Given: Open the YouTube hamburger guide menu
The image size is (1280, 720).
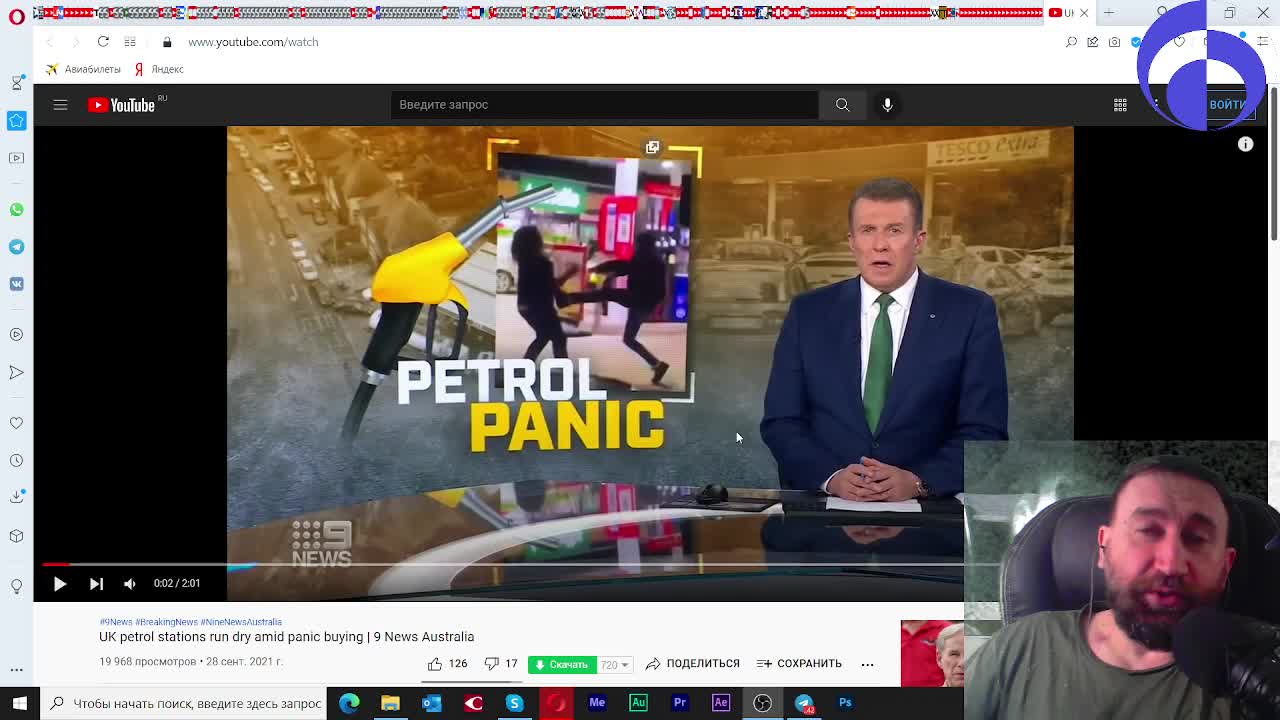Looking at the screenshot, I should (60, 105).
